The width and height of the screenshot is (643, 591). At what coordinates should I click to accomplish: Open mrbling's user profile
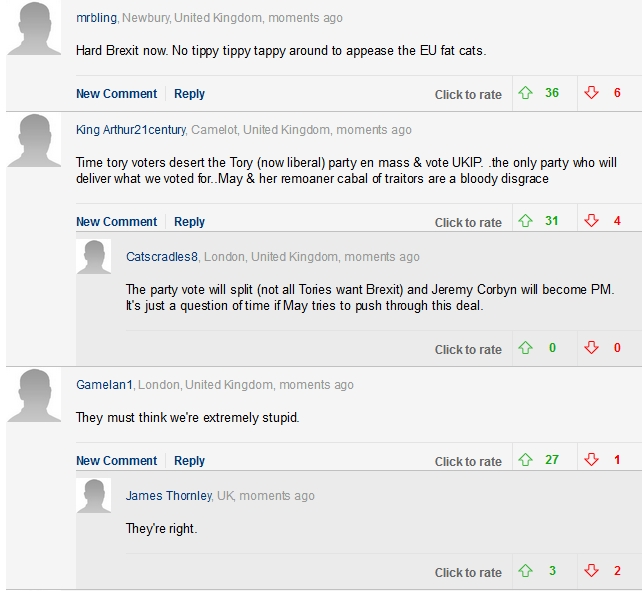tap(96, 18)
